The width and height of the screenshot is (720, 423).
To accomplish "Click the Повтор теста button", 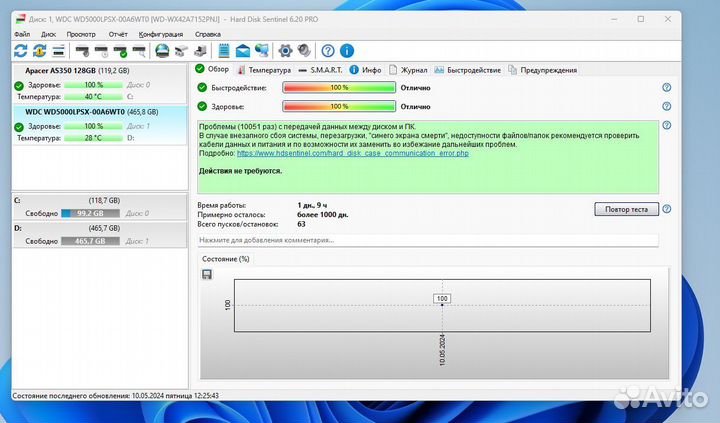I will click(x=626, y=209).
